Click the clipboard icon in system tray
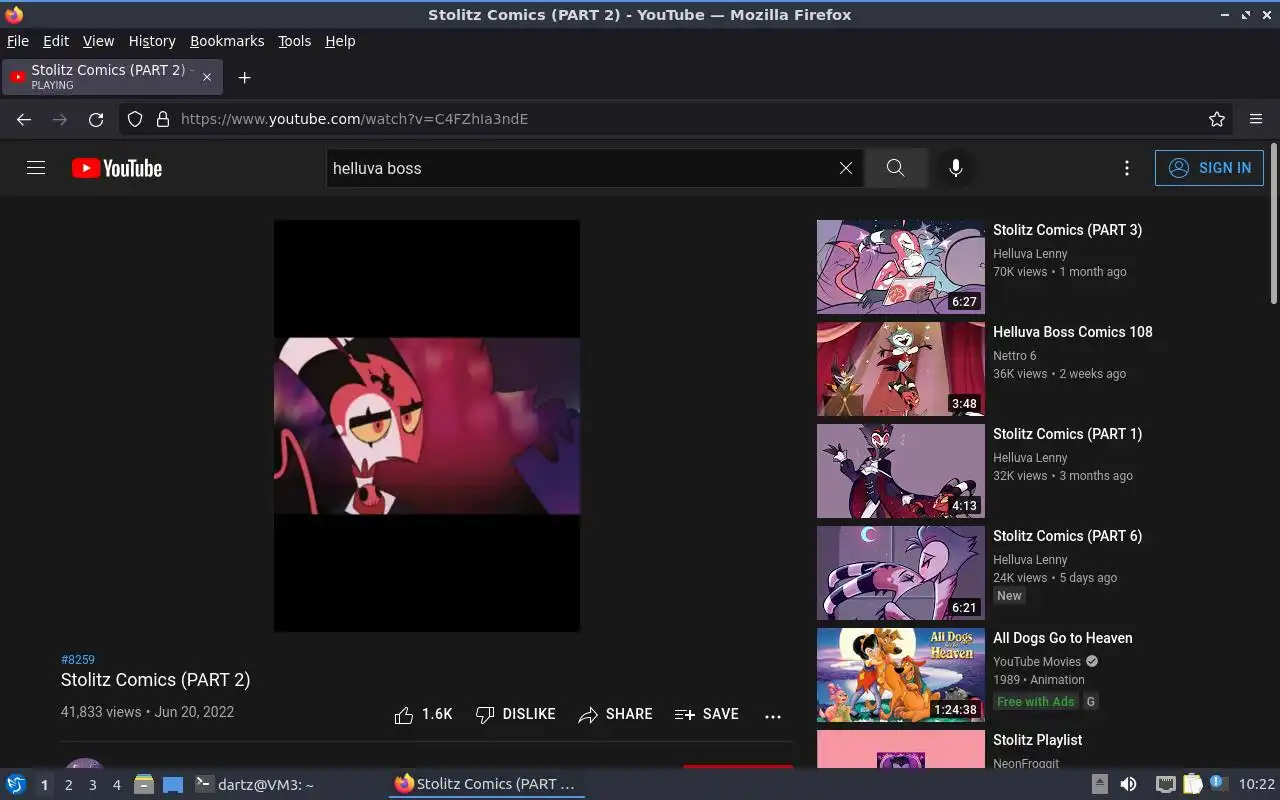Image resolution: width=1280 pixels, height=800 pixels. point(1192,784)
